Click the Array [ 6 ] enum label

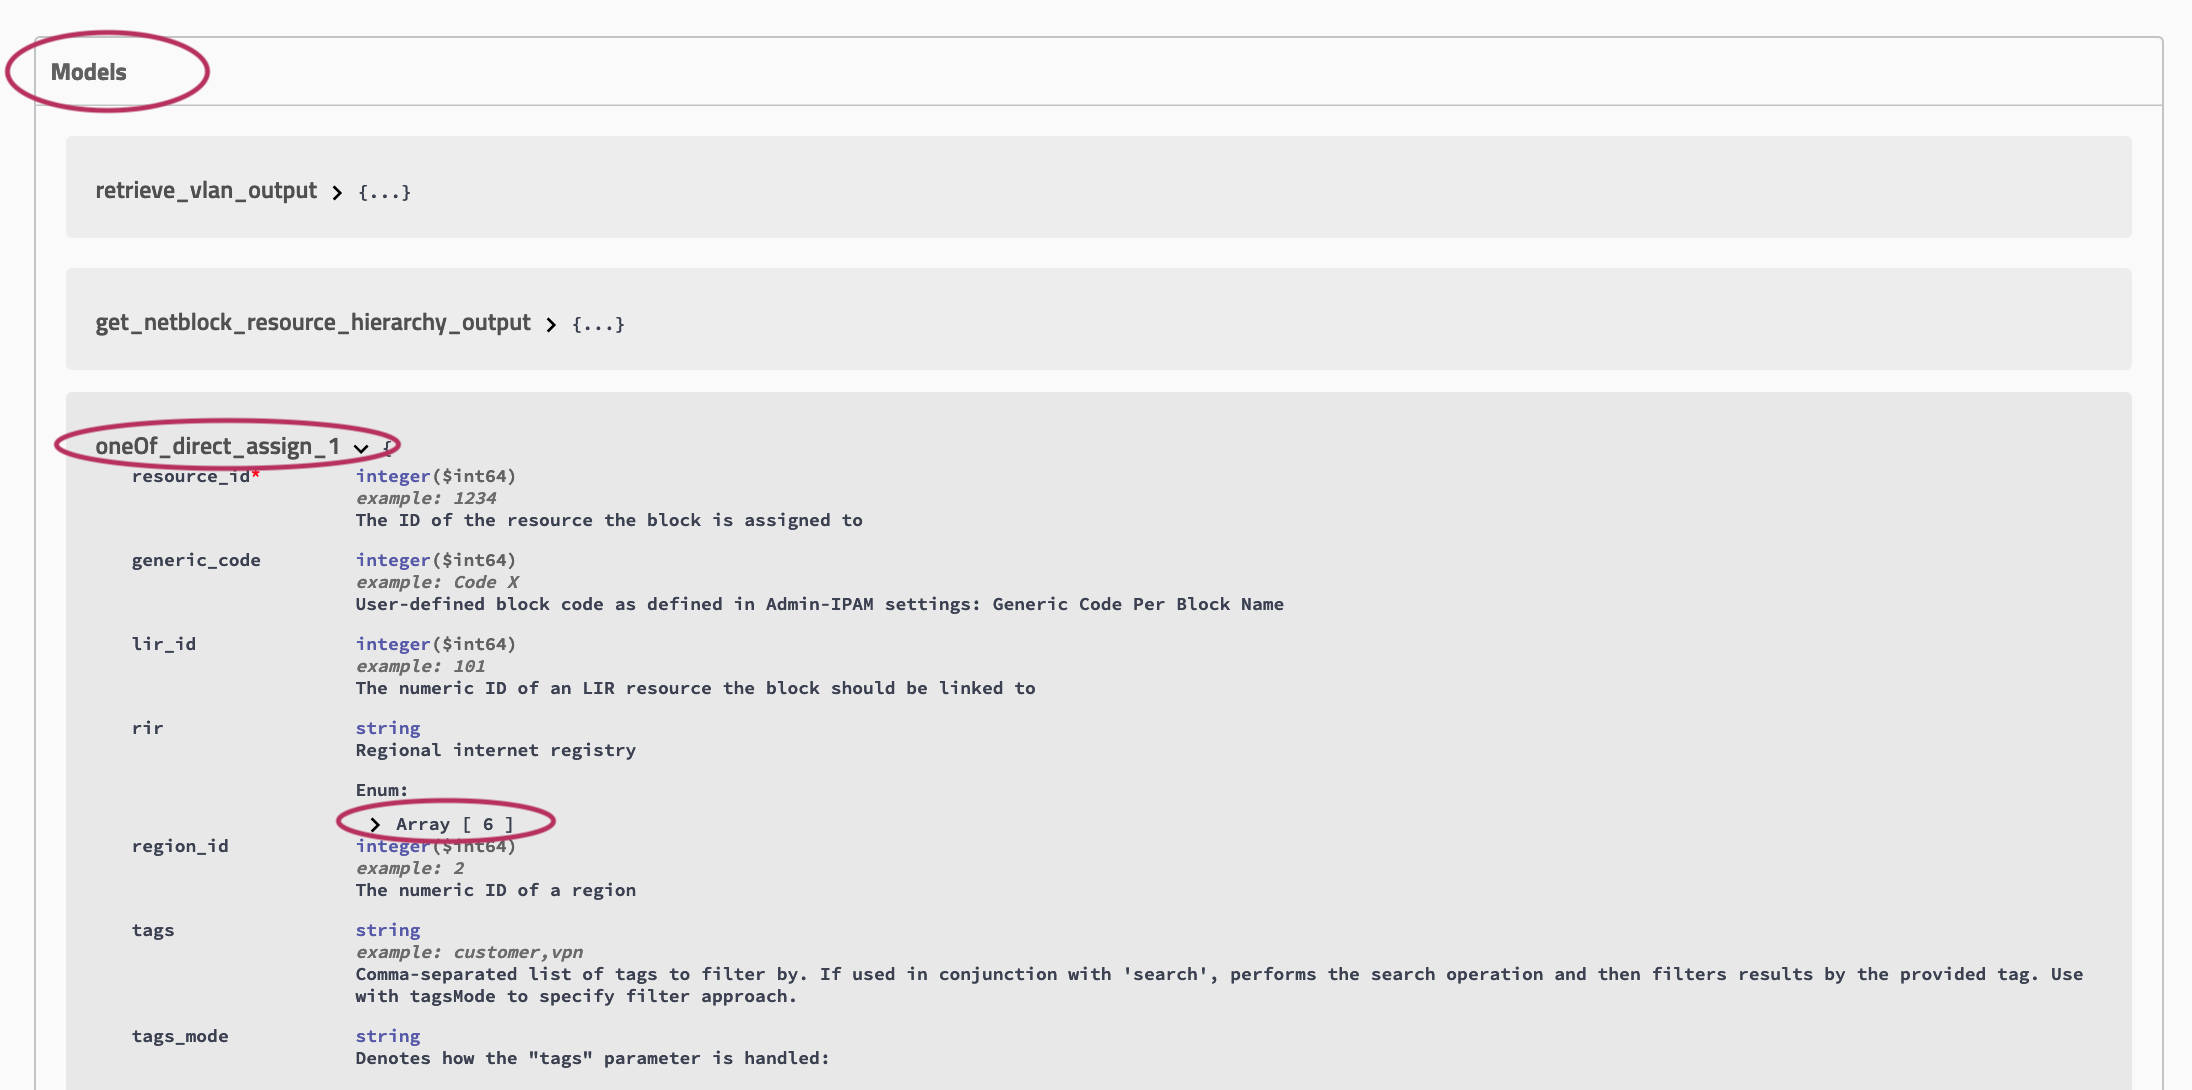coord(454,824)
